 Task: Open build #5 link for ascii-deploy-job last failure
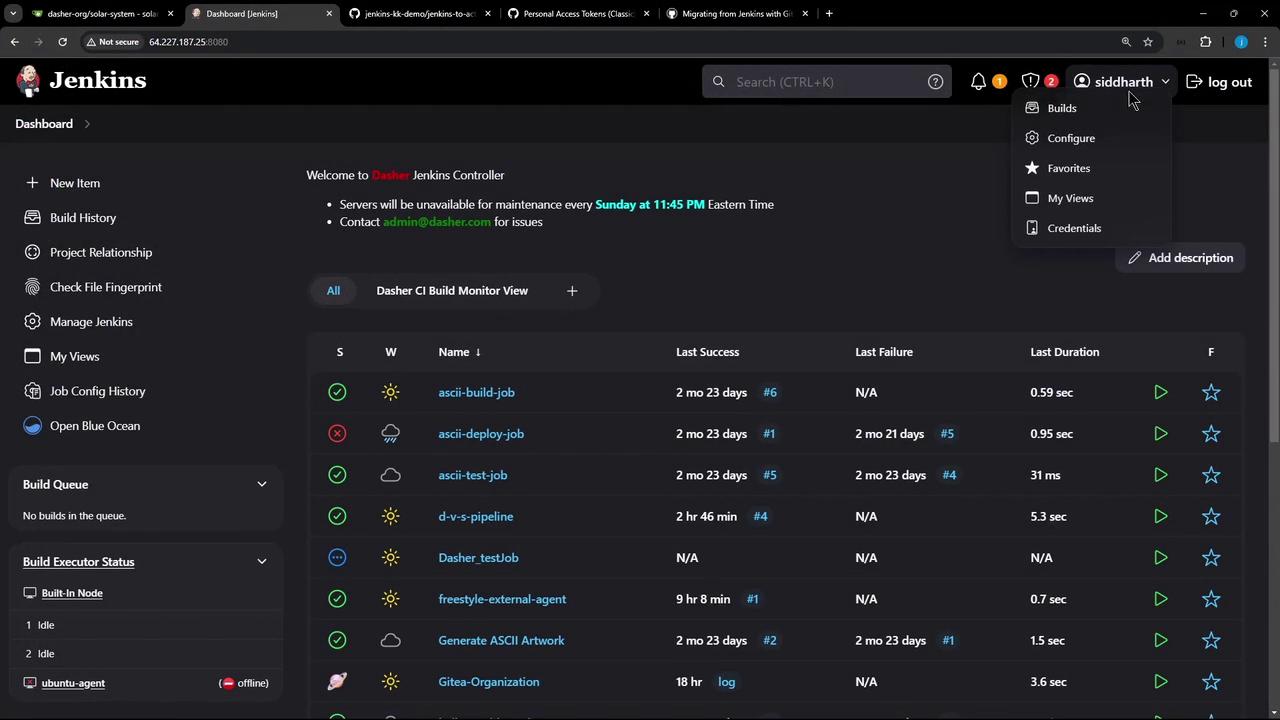947,434
